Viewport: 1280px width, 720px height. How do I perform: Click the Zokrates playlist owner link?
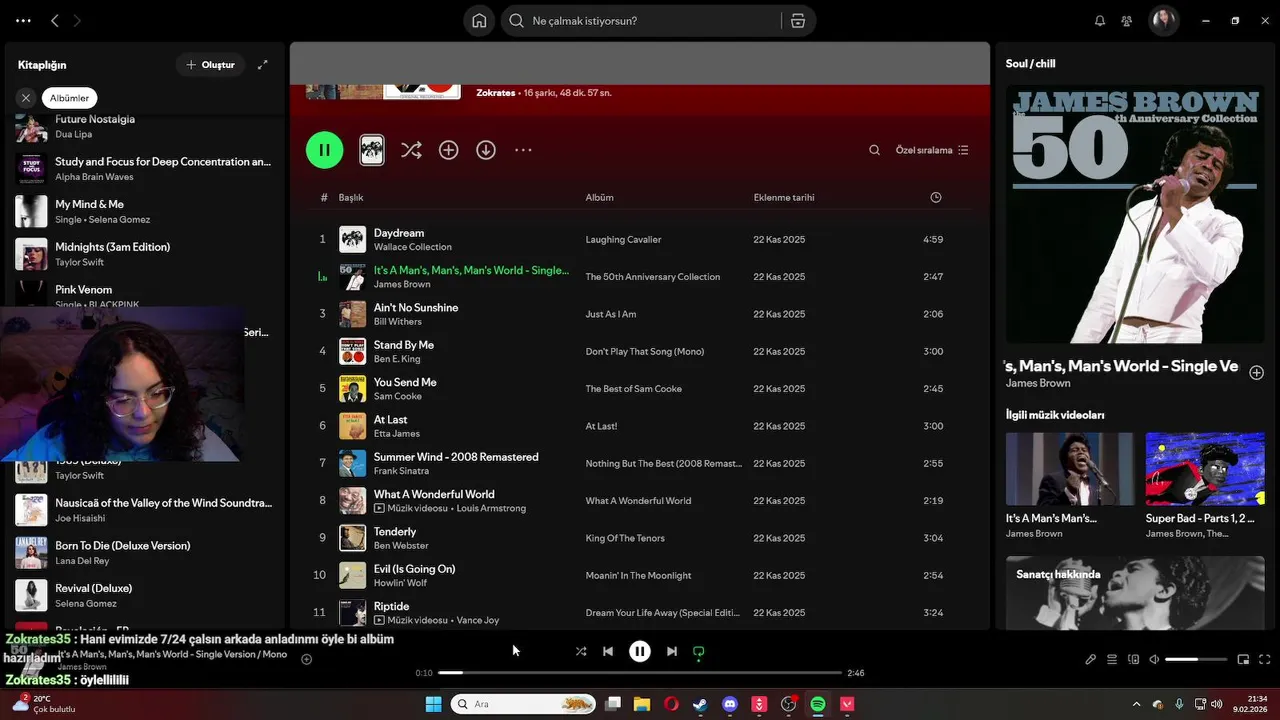coord(496,93)
